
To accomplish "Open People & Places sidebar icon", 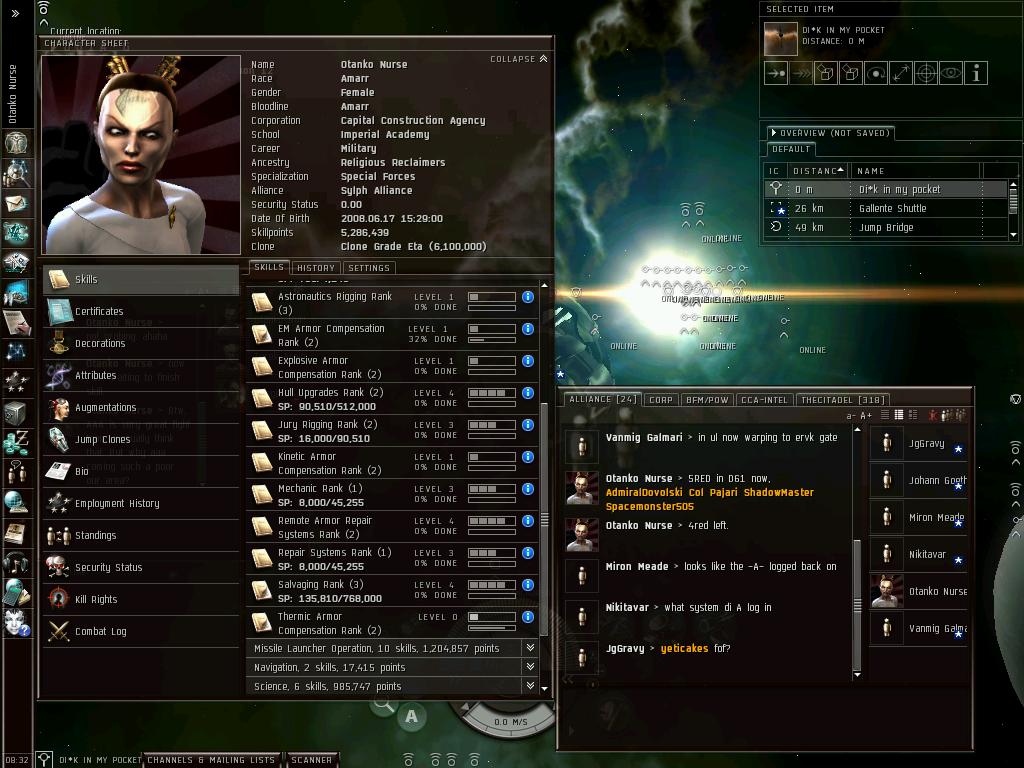I will 16,174.
